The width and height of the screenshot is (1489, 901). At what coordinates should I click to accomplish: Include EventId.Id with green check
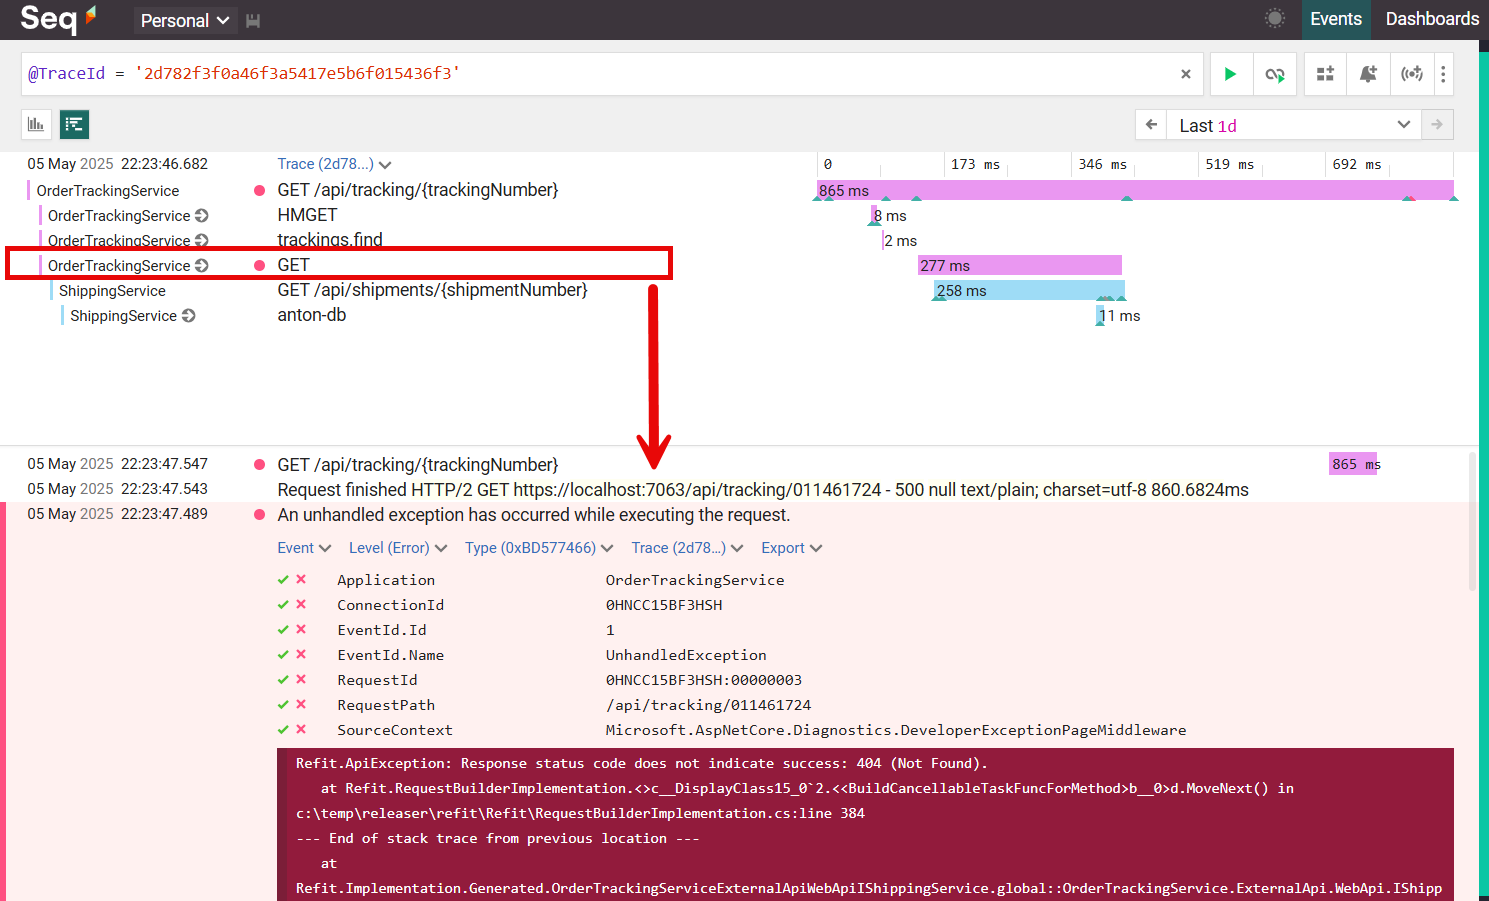click(x=283, y=630)
